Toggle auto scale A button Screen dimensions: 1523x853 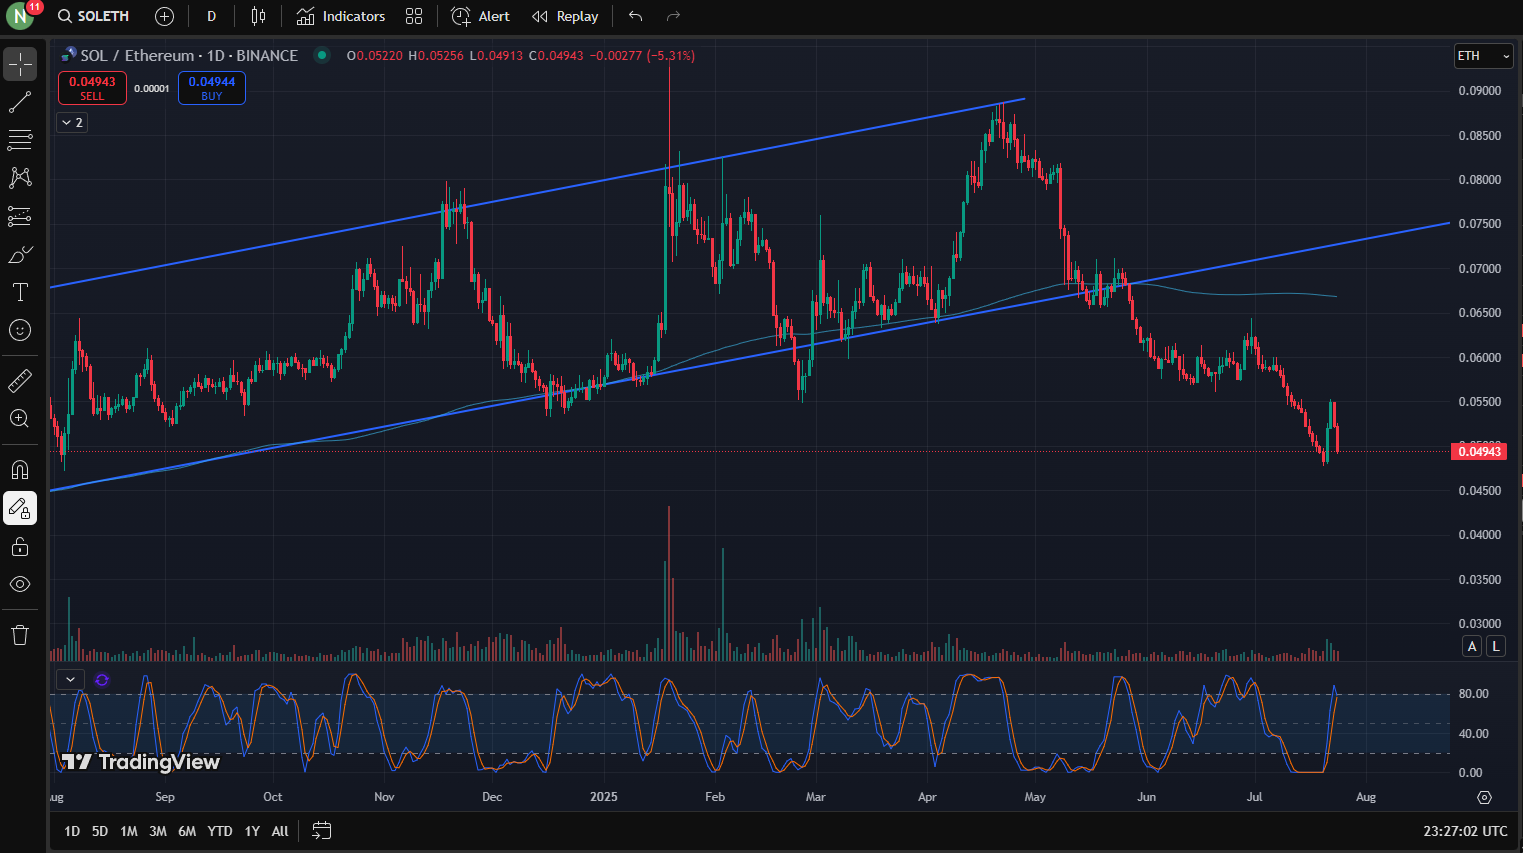pos(1472,646)
